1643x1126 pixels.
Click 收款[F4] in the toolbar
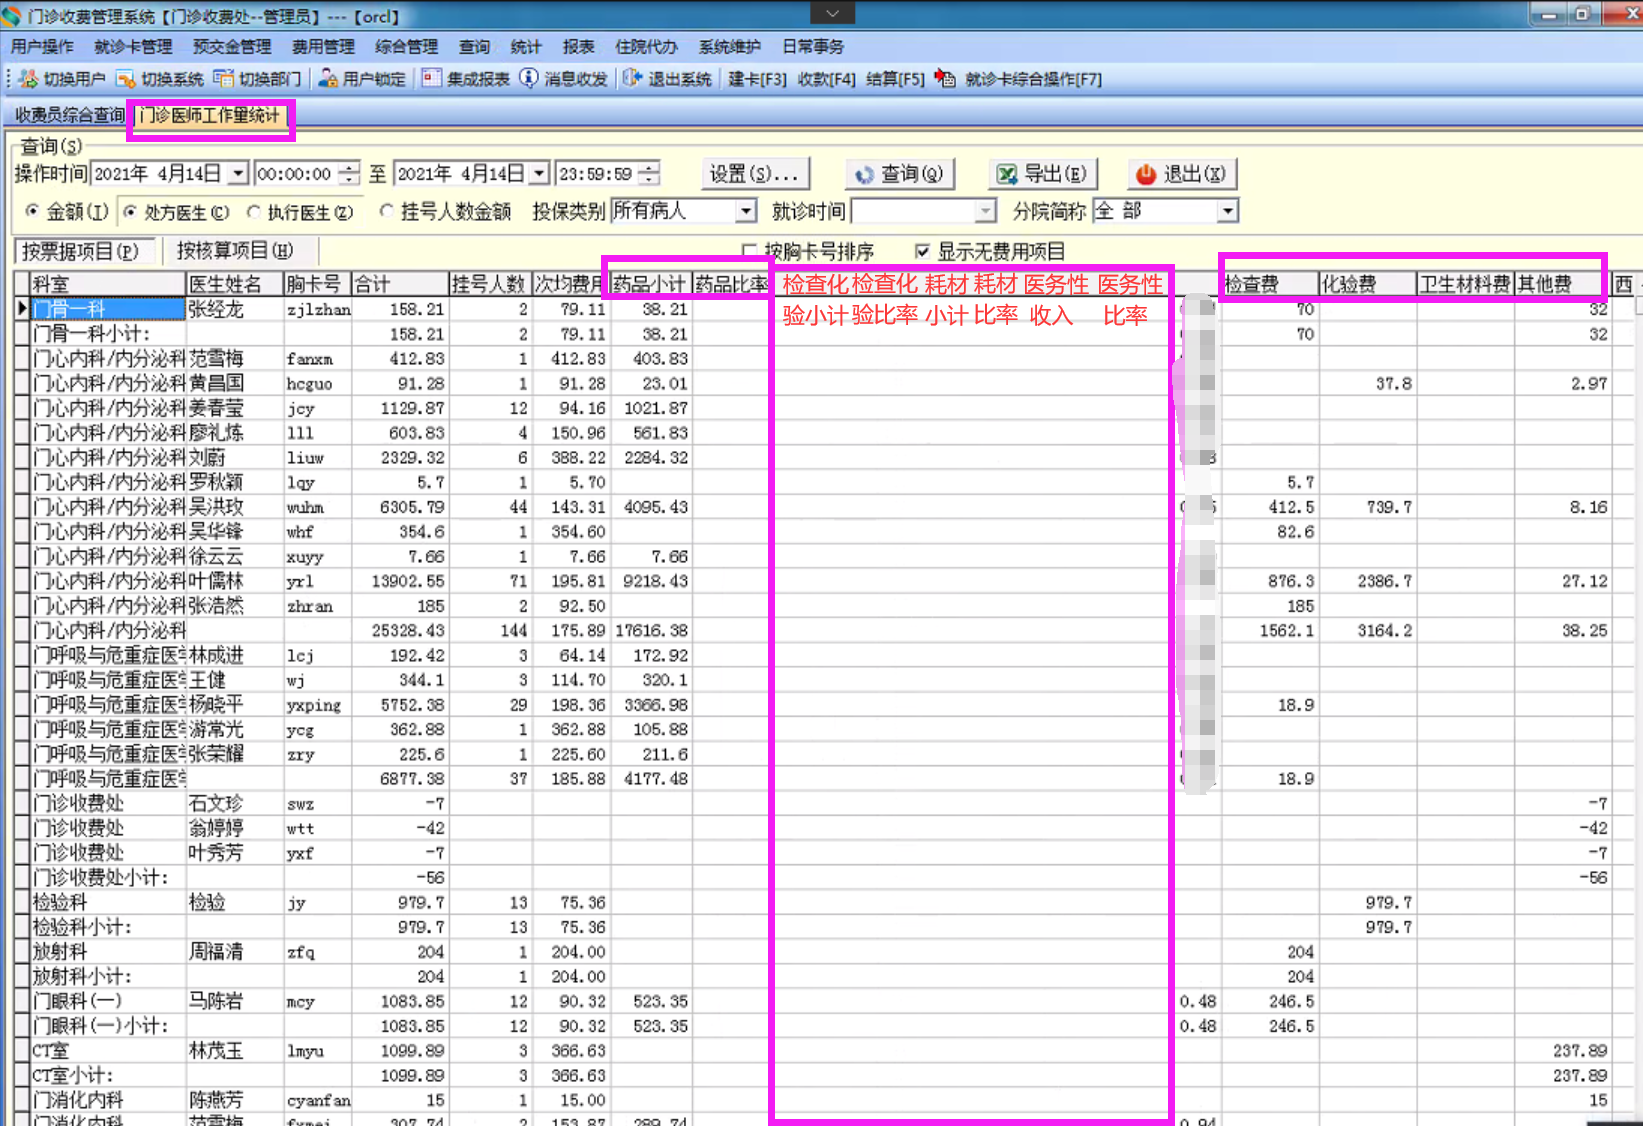click(826, 79)
